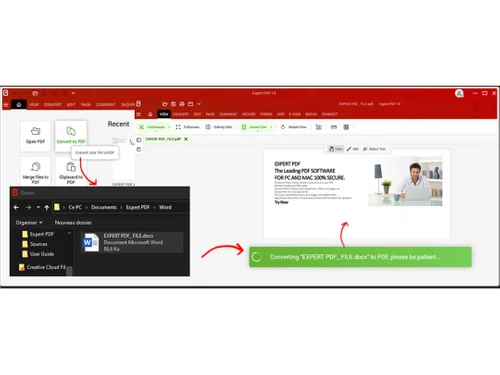Image resolution: width=500 pixels, height=375 pixels.
Task: Open CONNECT tab in document window
Action: click(x=330, y=114)
